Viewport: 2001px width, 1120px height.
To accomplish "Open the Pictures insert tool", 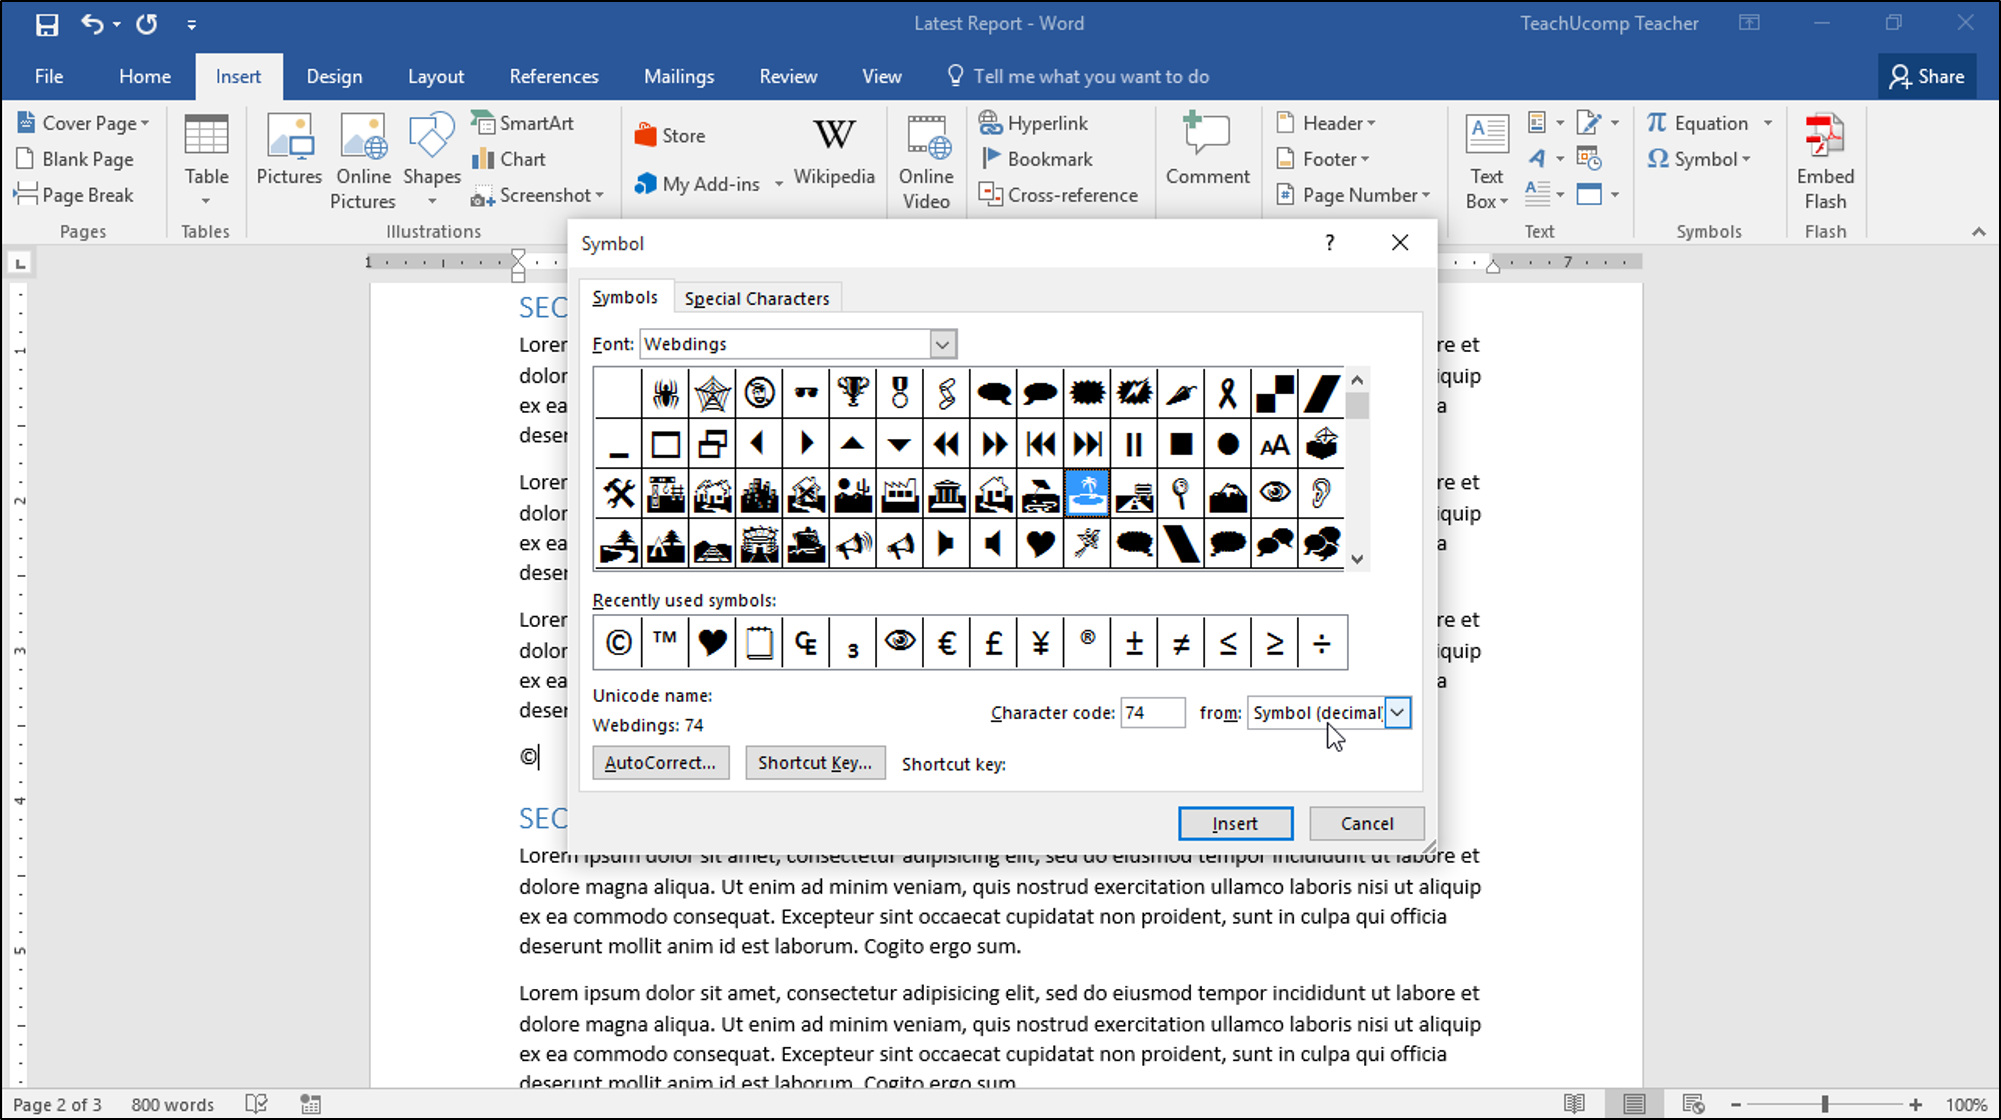I will [289, 150].
